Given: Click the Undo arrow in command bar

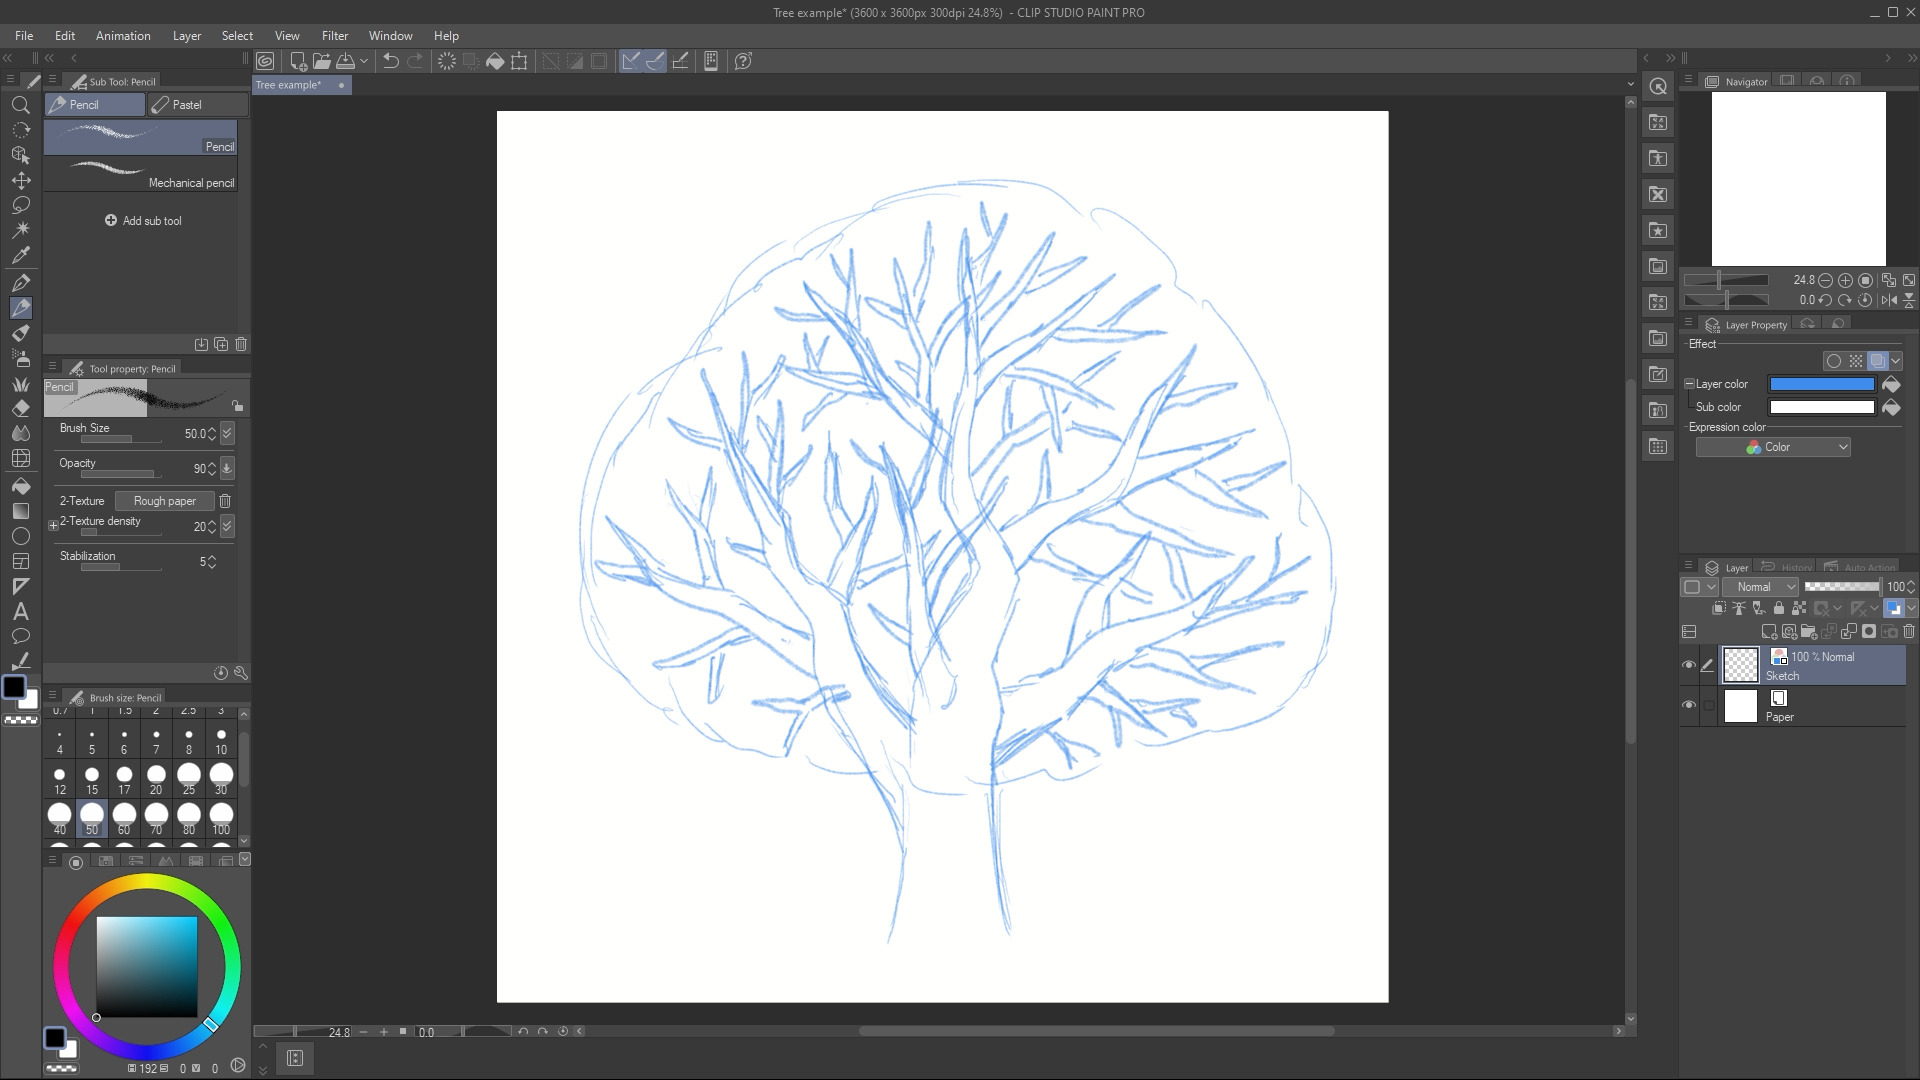Looking at the screenshot, I should pos(391,61).
